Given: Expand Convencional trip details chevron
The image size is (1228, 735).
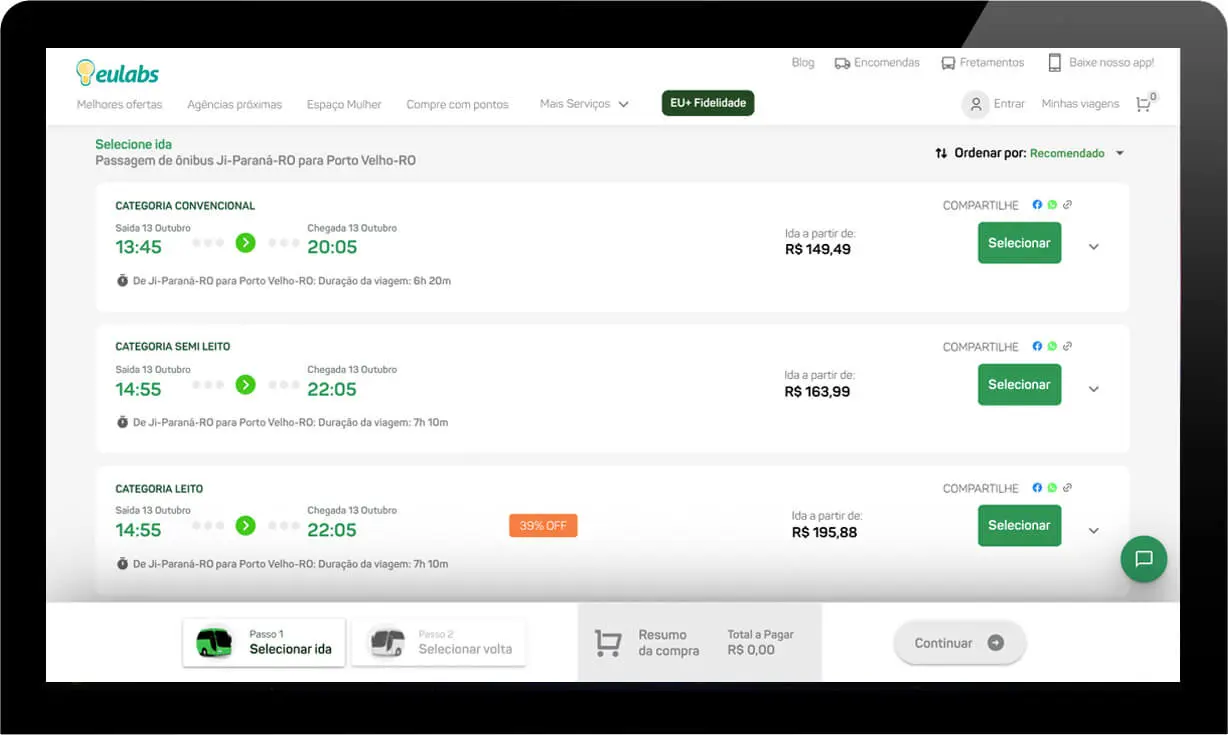Looking at the screenshot, I should click(x=1093, y=247).
